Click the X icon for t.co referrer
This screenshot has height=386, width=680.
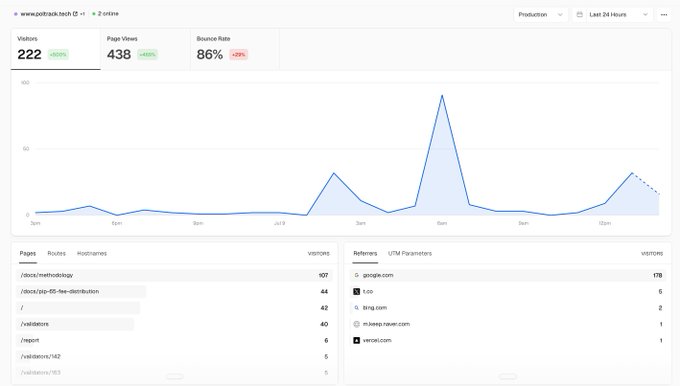pos(356,291)
